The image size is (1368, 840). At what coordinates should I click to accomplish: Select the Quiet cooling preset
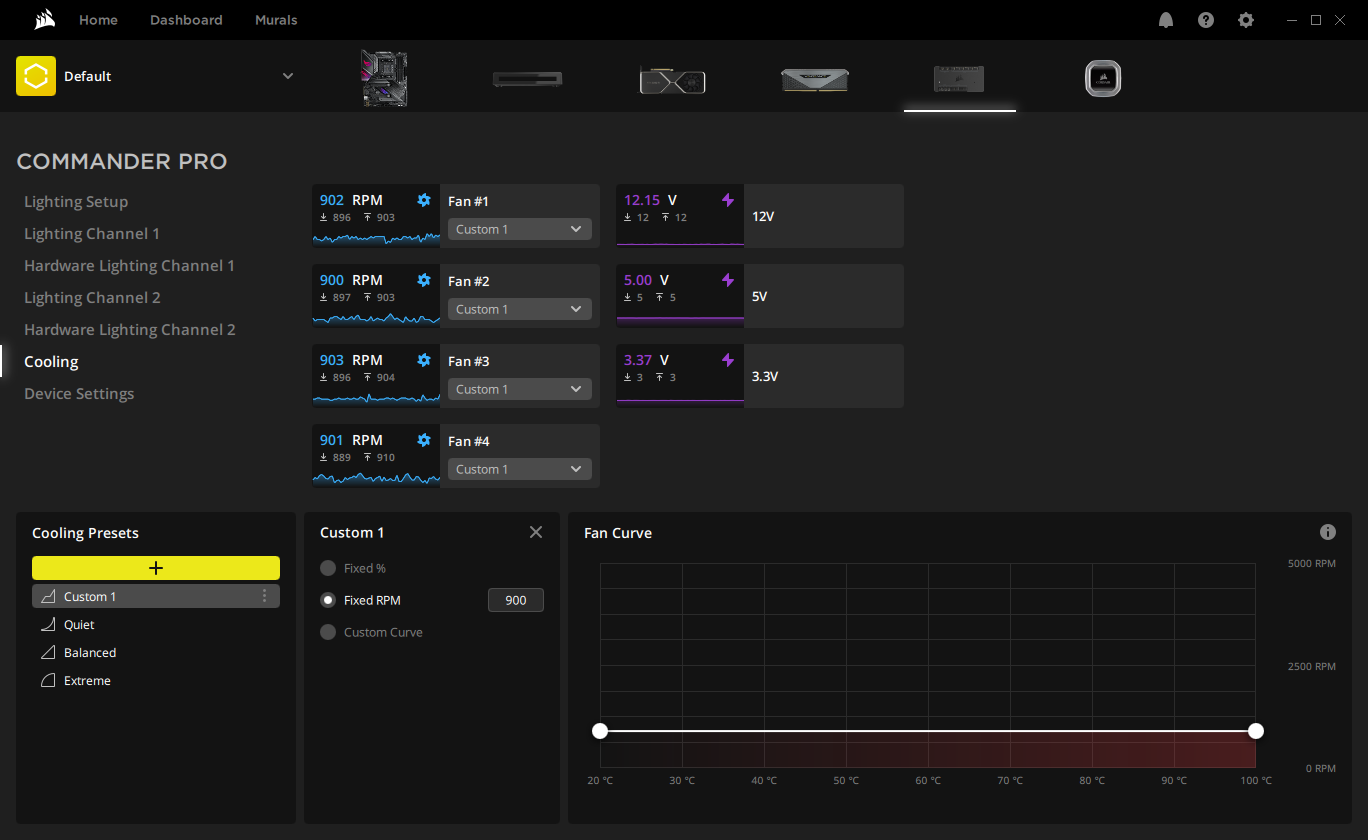click(78, 624)
